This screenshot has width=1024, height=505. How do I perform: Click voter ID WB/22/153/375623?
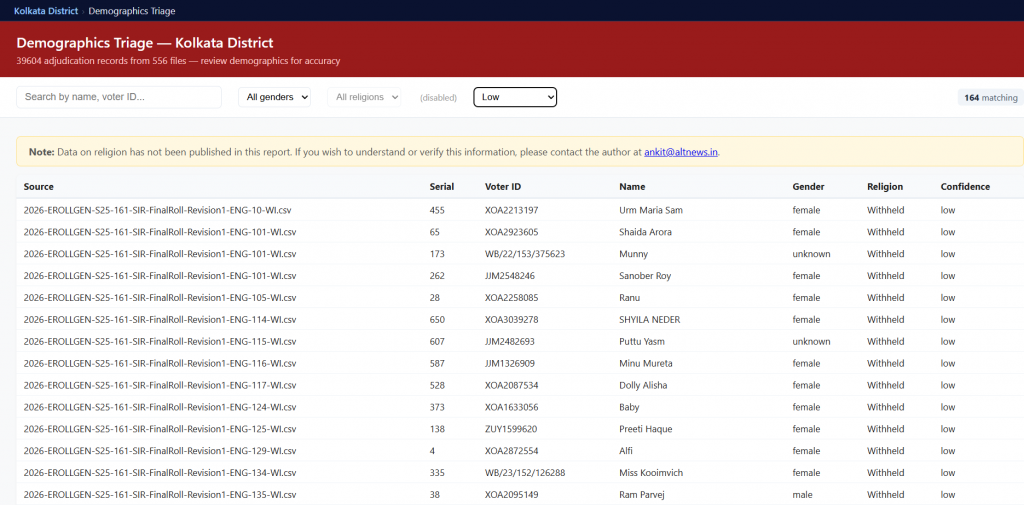pyautogui.click(x=524, y=254)
